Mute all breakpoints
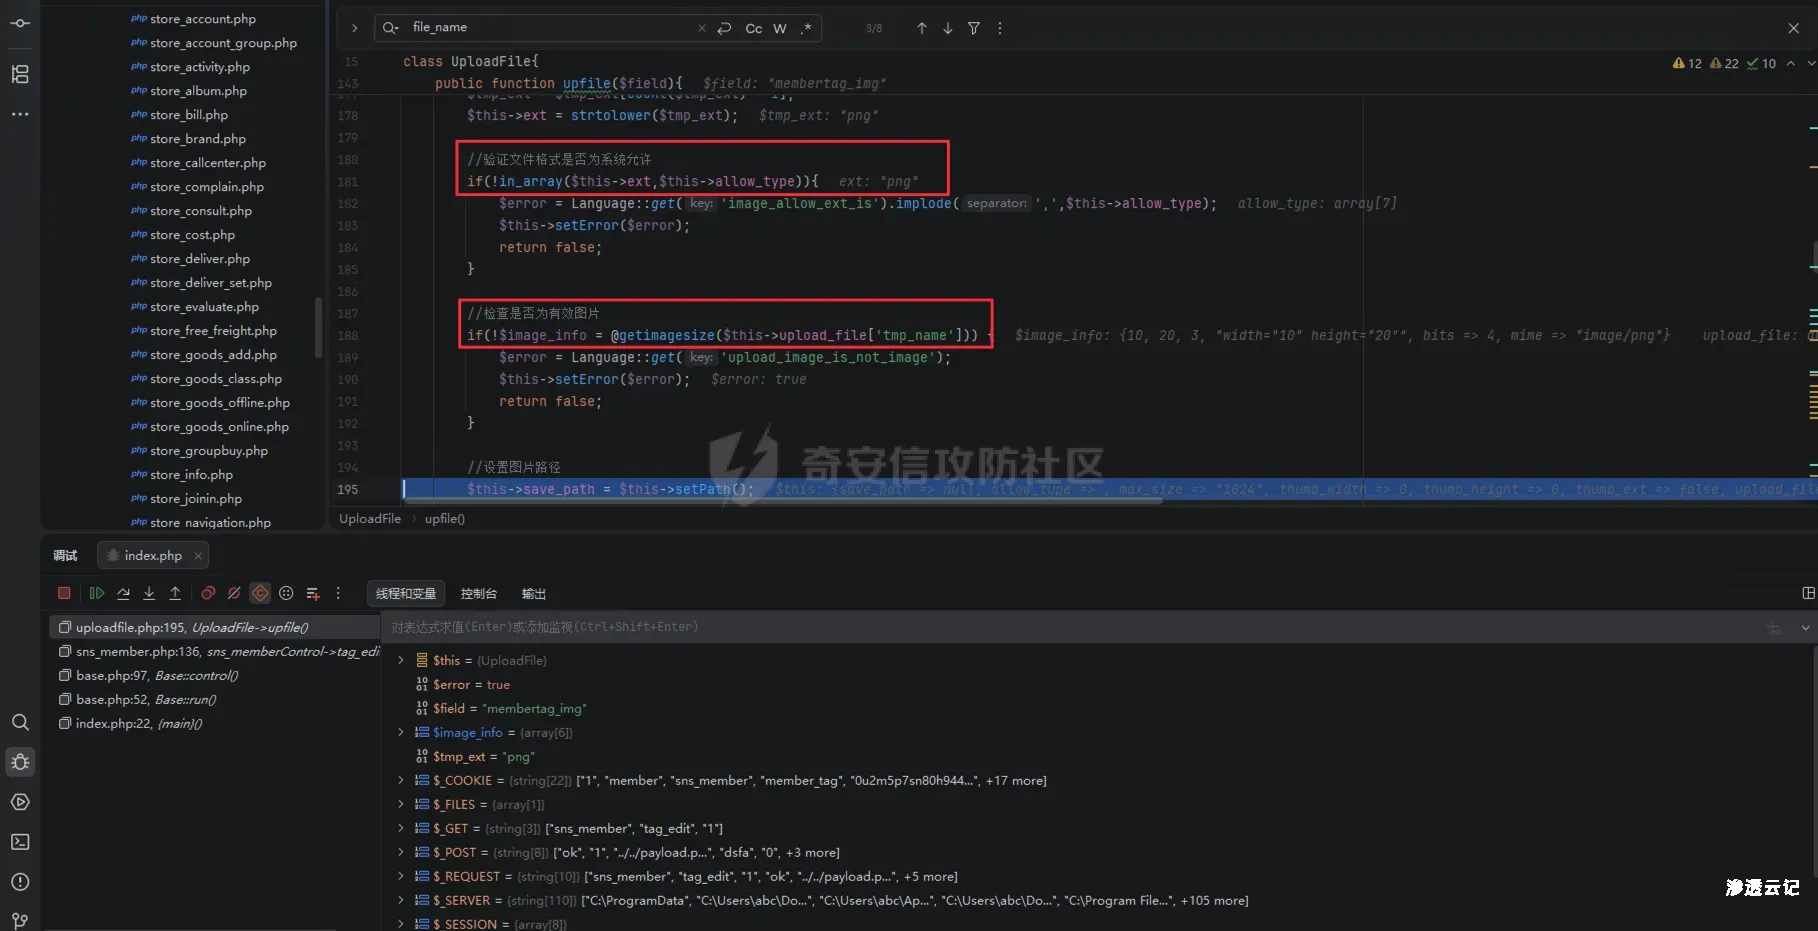Screen dimensions: 1818x931 (x=234, y=593)
